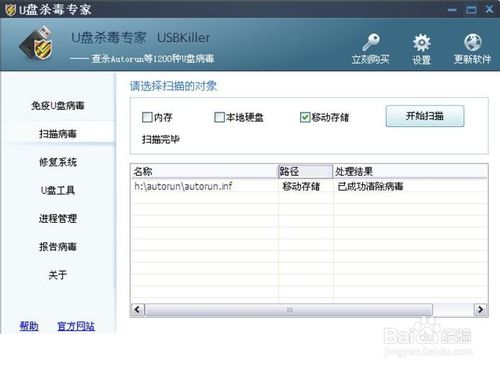Image resolution: width=500 pixels, height=369 pixels.
Task: Click the horizontal scrollbar left arrow
Action: pyautogui.click(x=137, y=310)
